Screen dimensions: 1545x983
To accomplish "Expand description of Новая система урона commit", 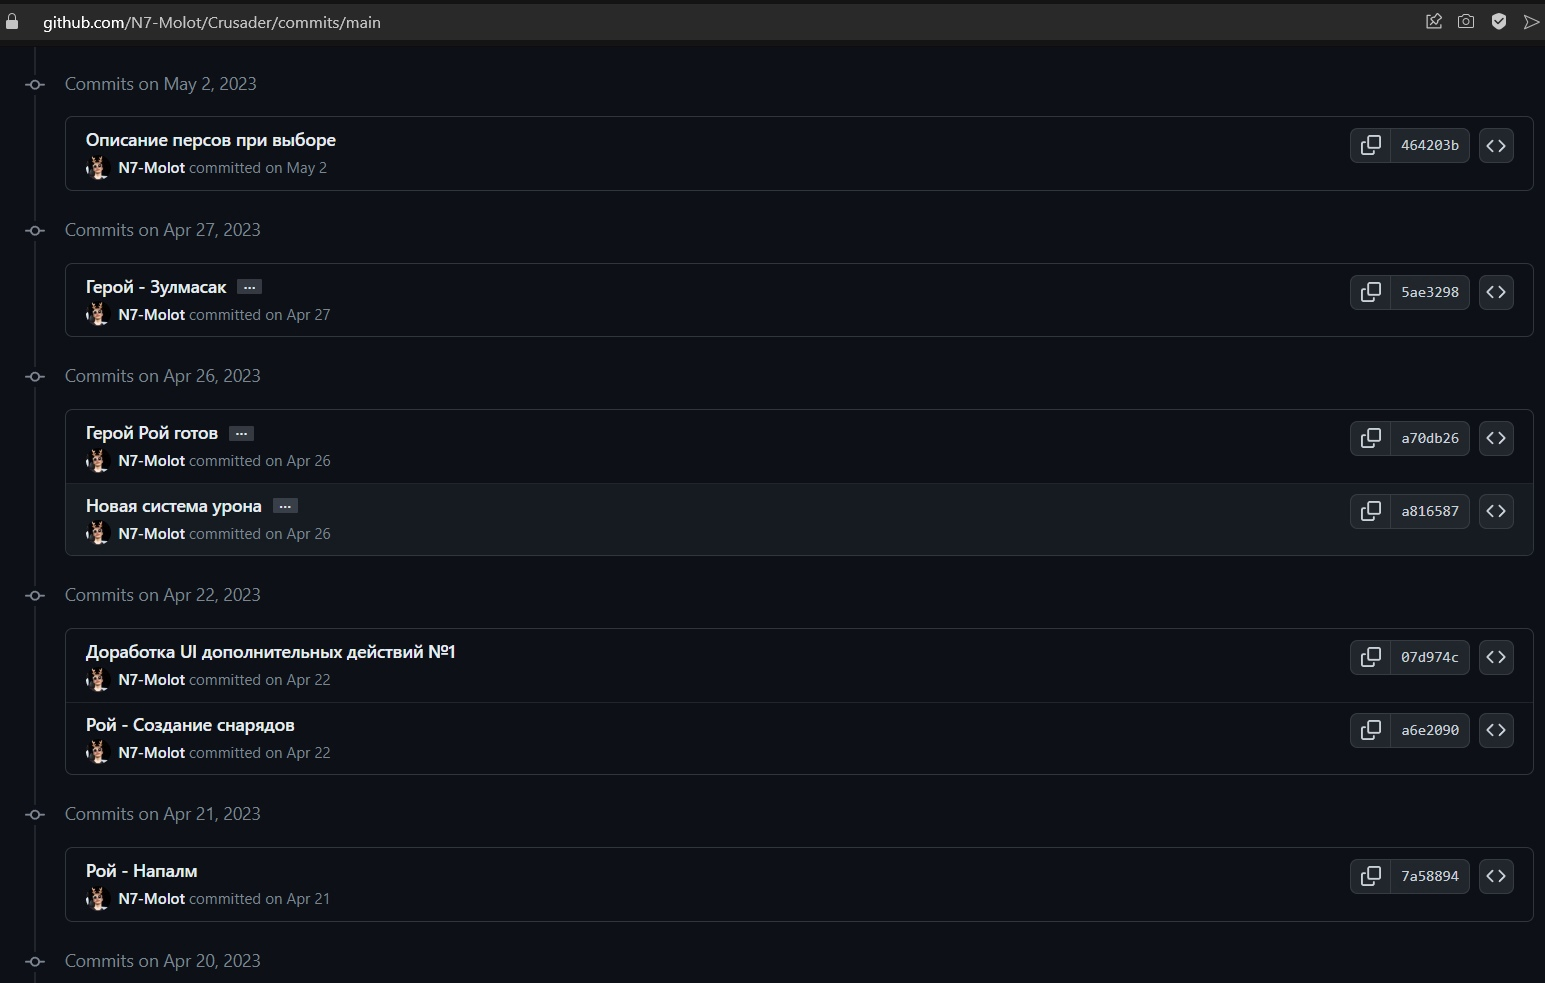I will (285, 506).
